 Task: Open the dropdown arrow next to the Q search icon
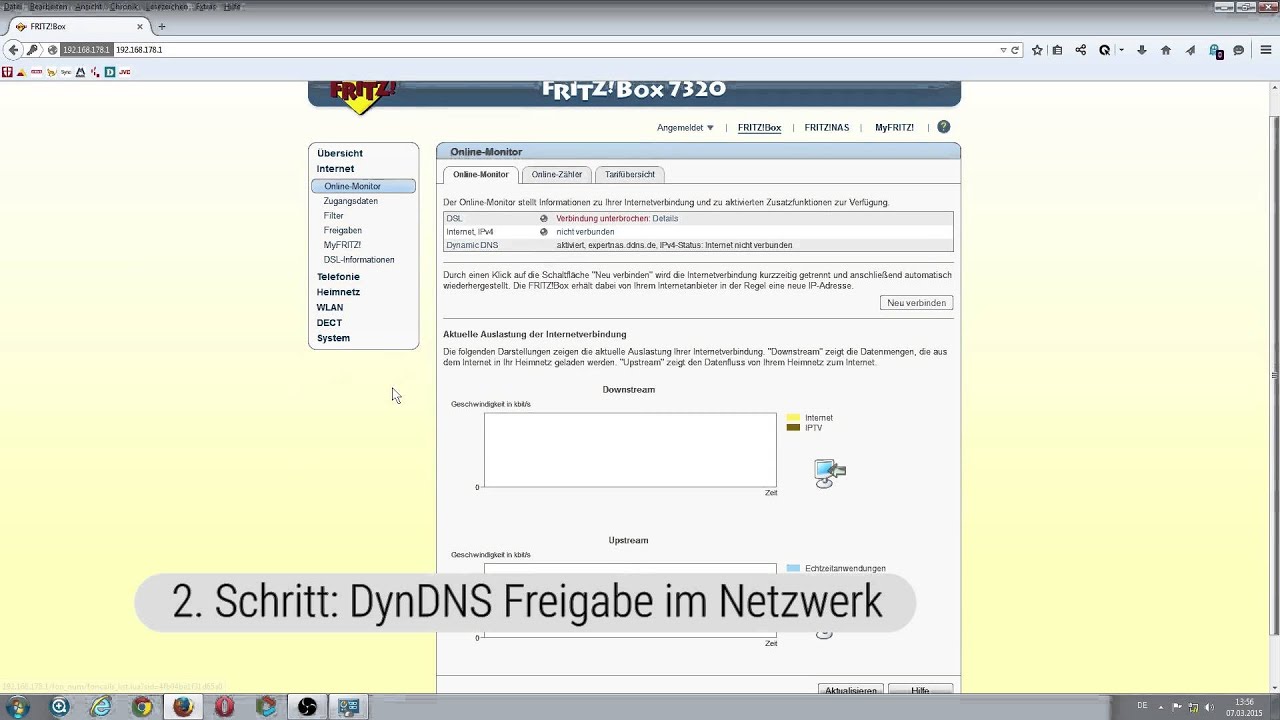[1121, 50]
